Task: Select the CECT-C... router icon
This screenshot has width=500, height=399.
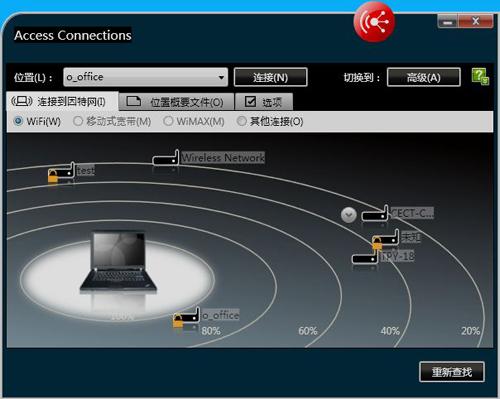Action: point(375,213)
